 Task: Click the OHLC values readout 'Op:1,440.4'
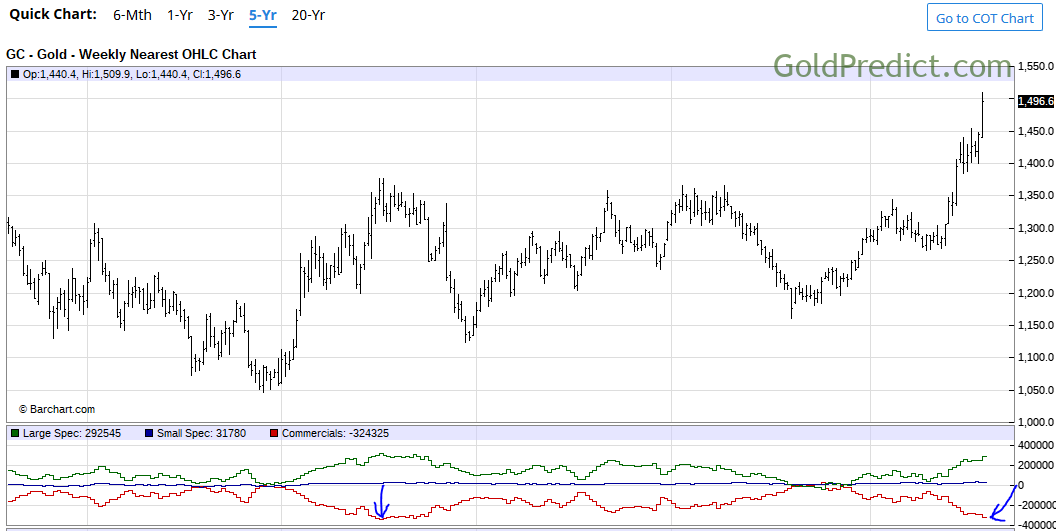49,75
